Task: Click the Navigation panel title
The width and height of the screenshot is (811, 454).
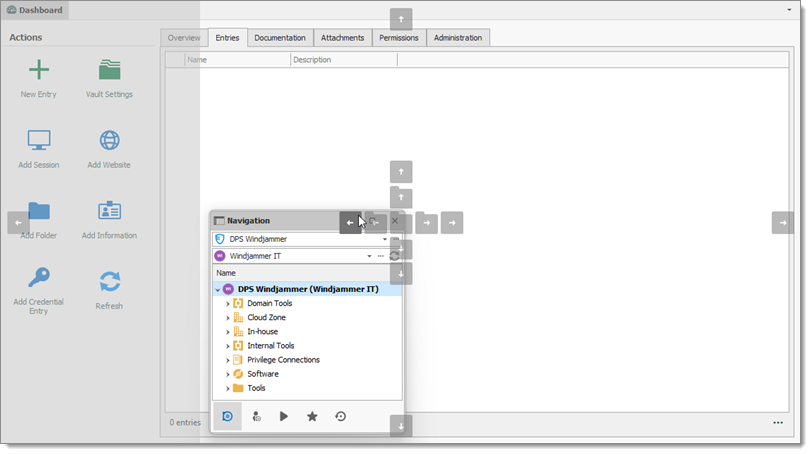Action: point(248,221)
